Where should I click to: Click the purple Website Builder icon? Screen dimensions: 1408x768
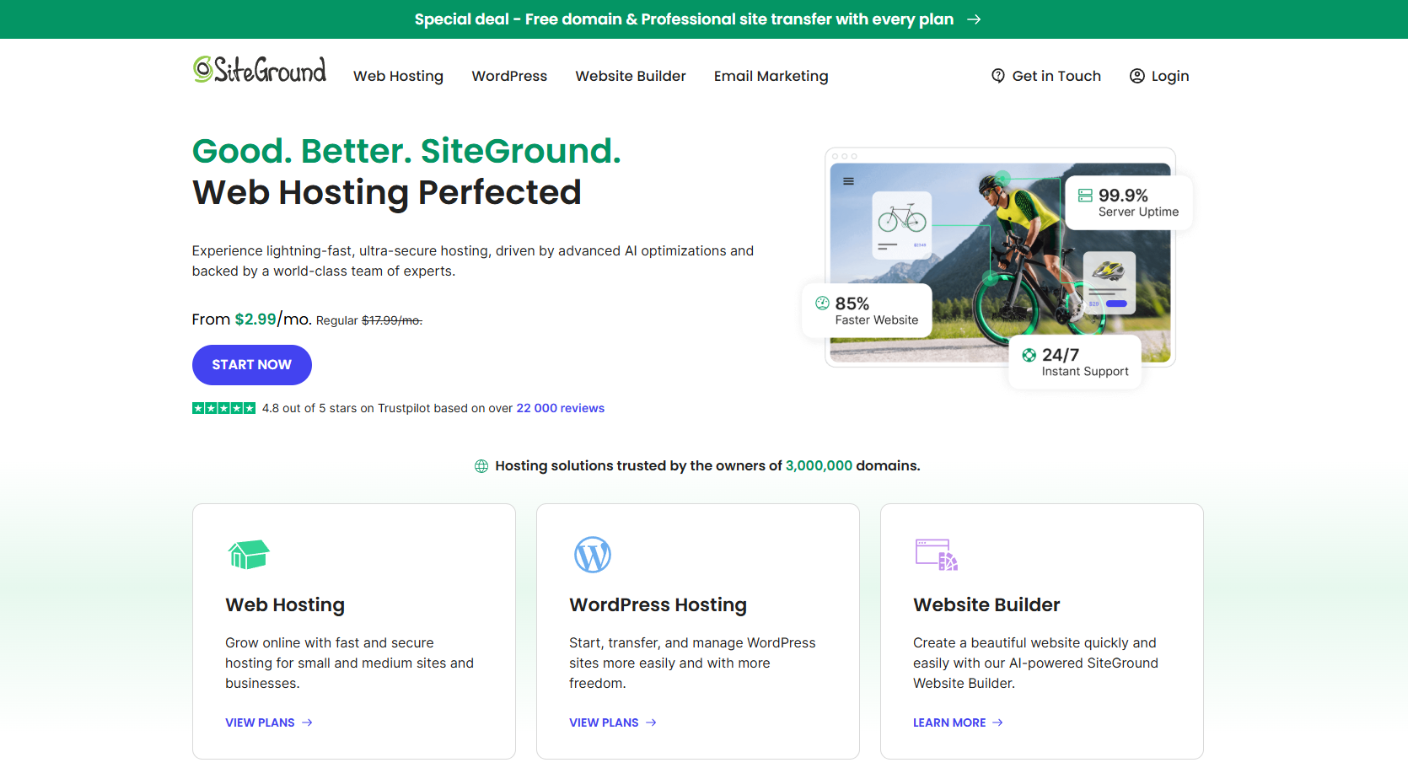[x=937, y=555]
